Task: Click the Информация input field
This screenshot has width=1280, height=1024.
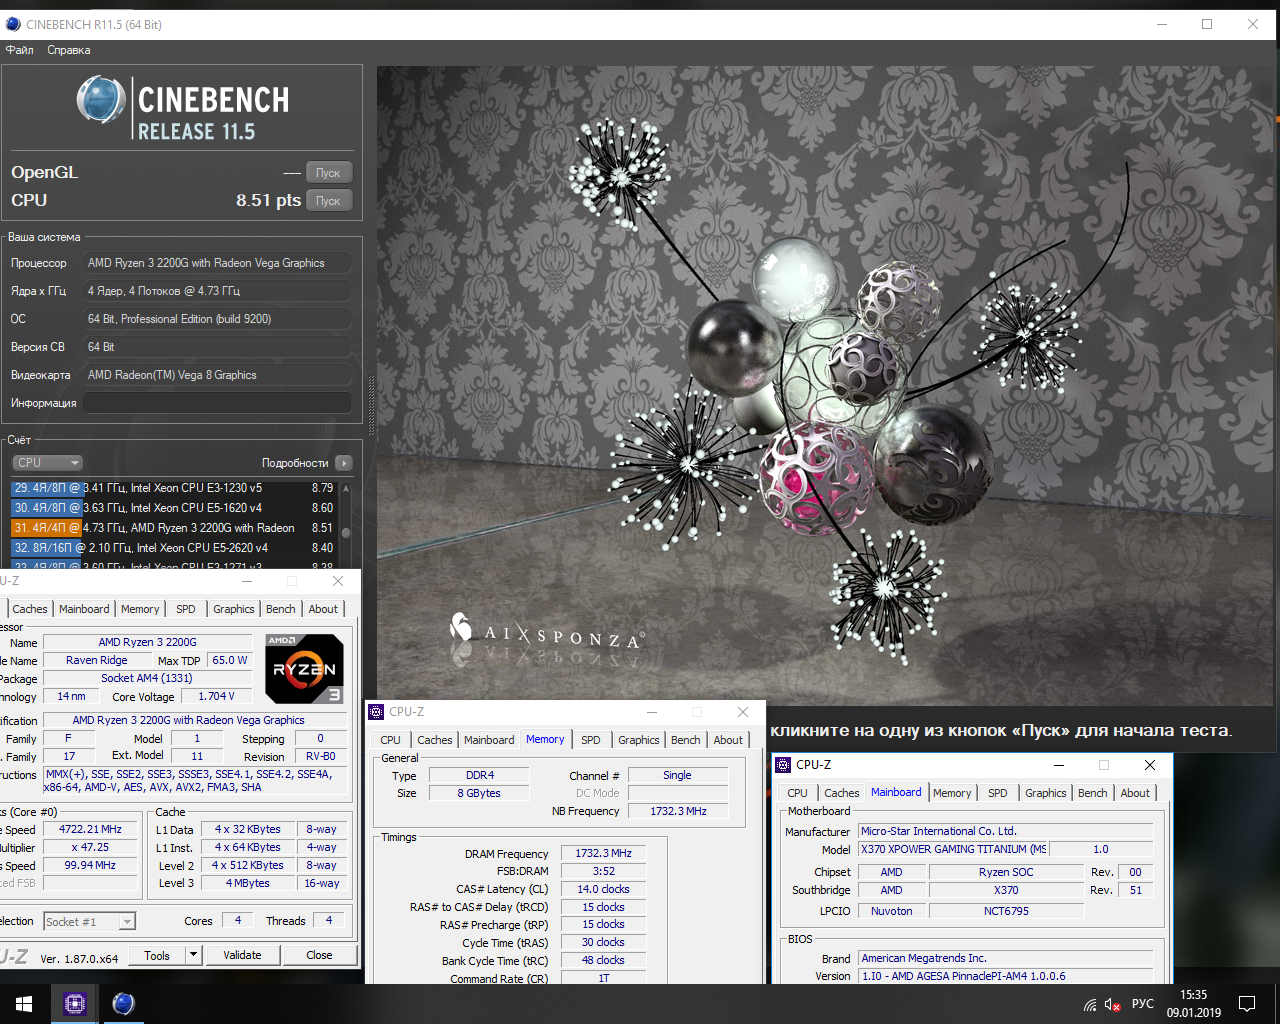Action: 217,403
